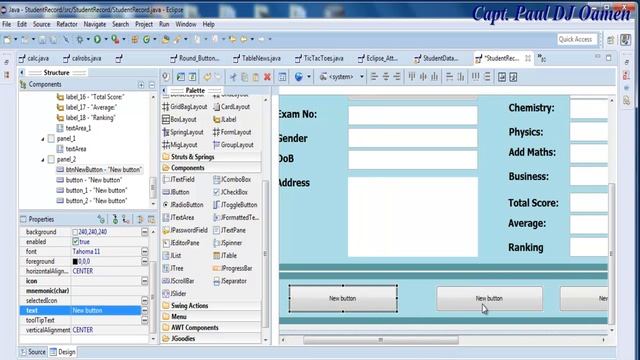Switch to the calc.java editor tab
The height and width of the screenshot is (360, 640).
coord(34,58)
